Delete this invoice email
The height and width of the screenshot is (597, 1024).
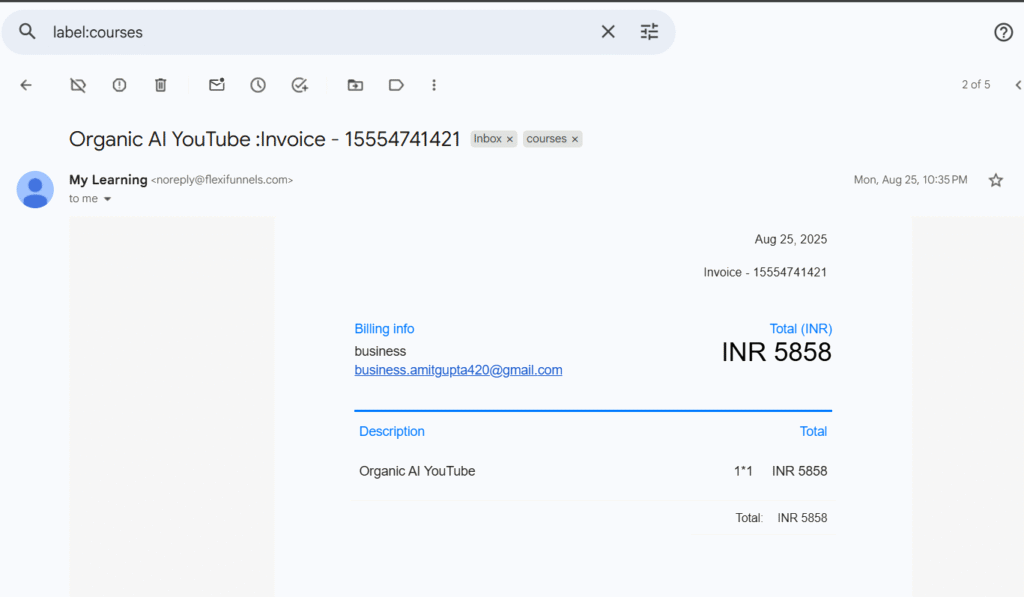(160, 85)
